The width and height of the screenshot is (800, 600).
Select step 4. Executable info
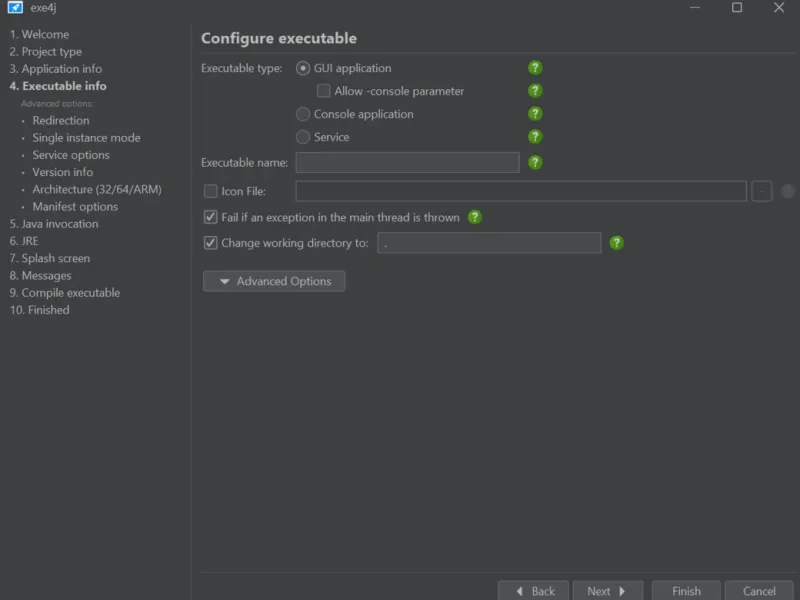coord(58,86)
